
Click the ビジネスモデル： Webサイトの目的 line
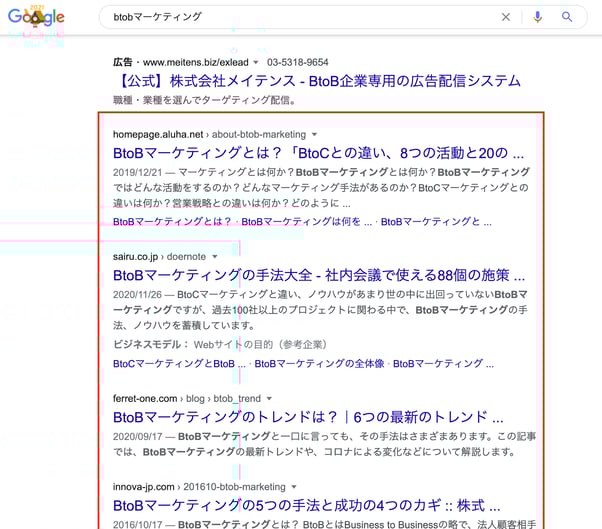pos(220,344)
